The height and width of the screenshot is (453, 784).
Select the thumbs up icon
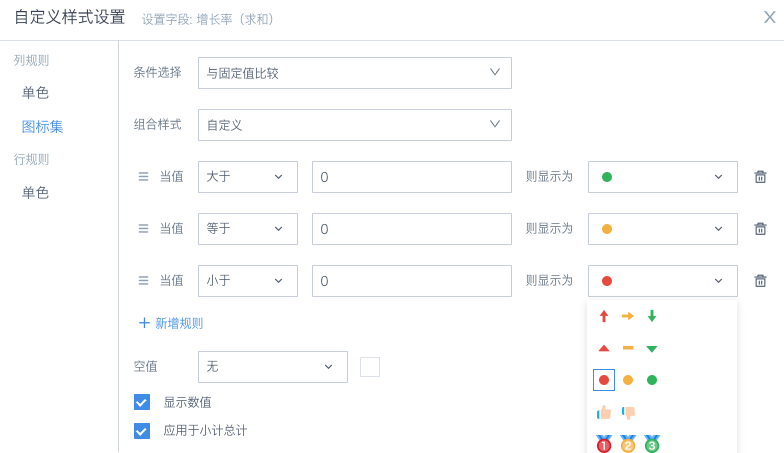[604, 411]
